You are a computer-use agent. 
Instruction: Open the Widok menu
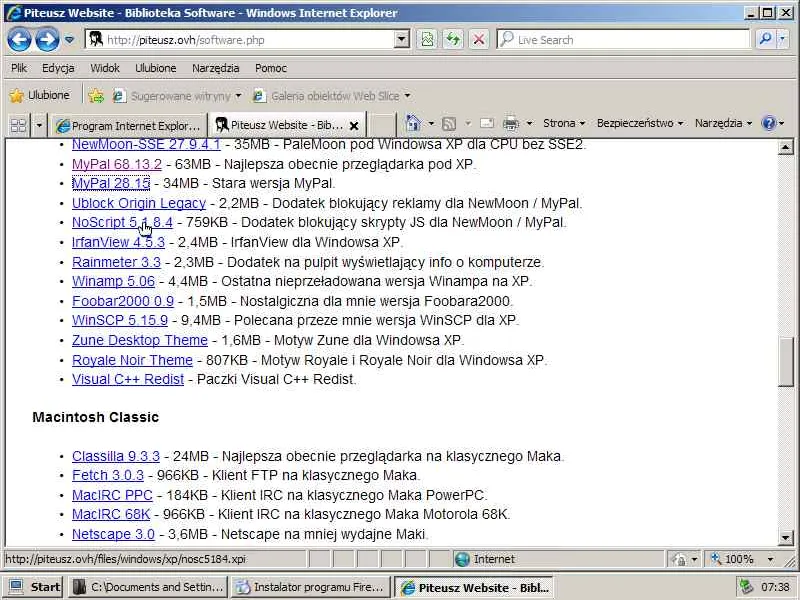pos(105,68)
